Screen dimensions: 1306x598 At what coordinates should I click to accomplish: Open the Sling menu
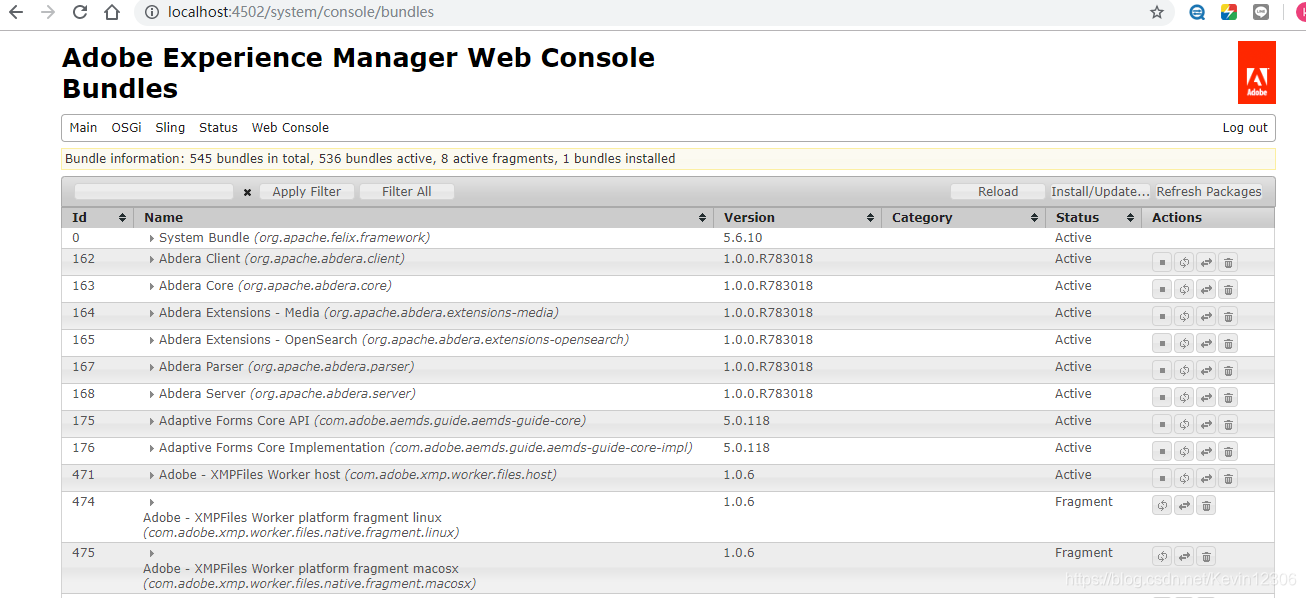pos(170,127)
